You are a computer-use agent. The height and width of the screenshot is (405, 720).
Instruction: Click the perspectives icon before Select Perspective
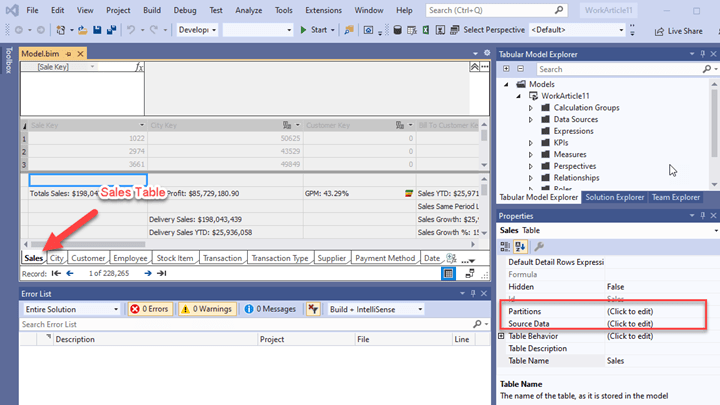(455, 30)
